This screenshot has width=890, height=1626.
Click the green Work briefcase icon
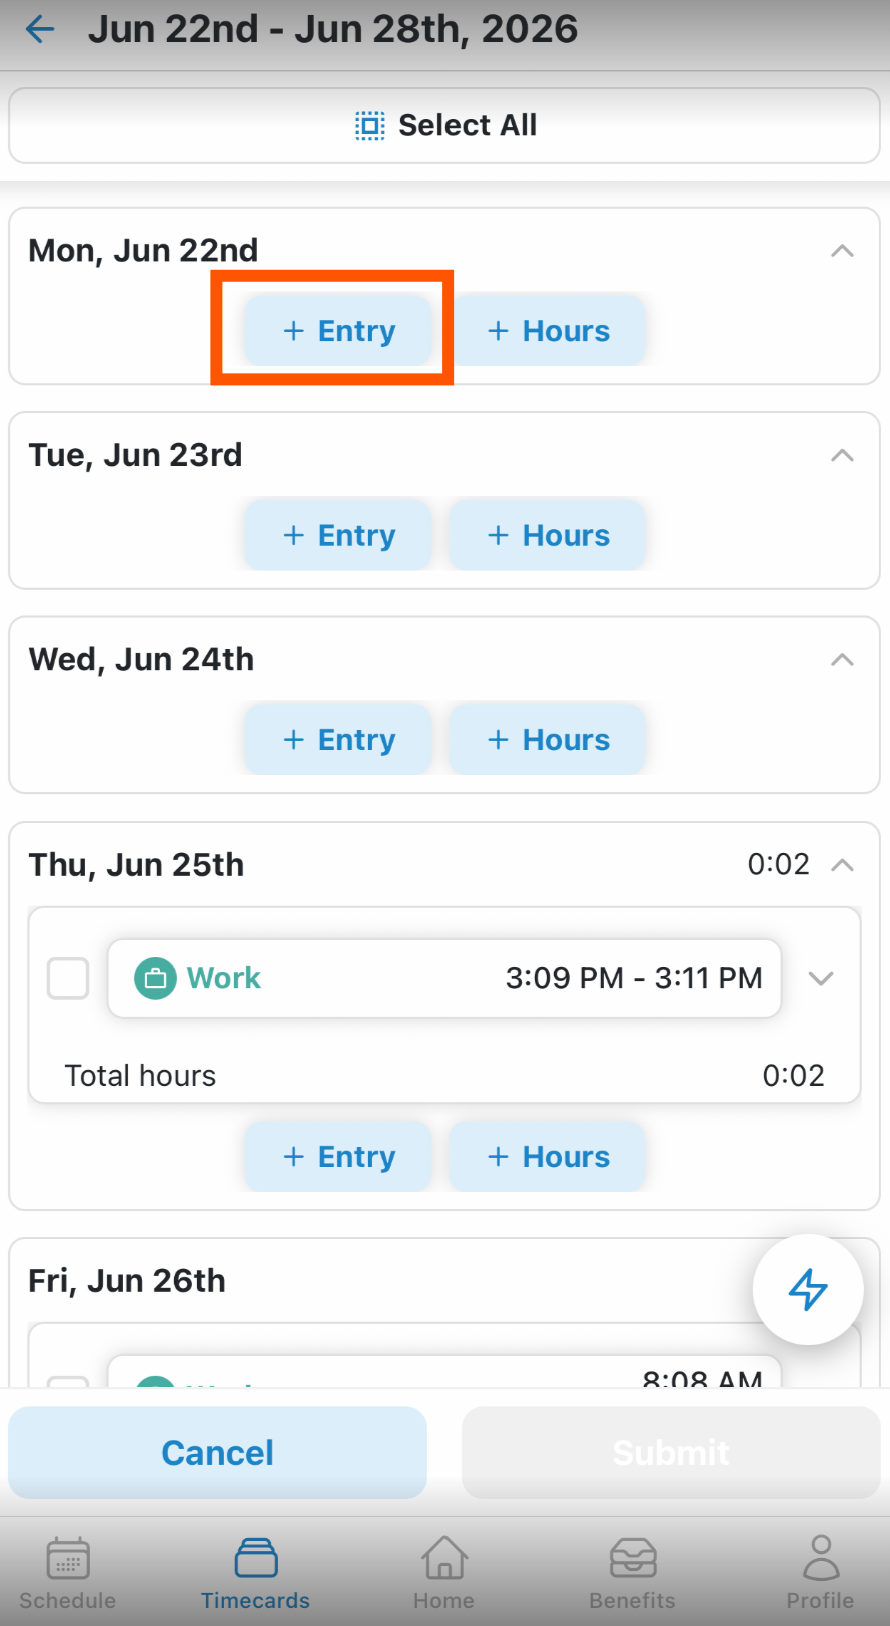(155, 978)
